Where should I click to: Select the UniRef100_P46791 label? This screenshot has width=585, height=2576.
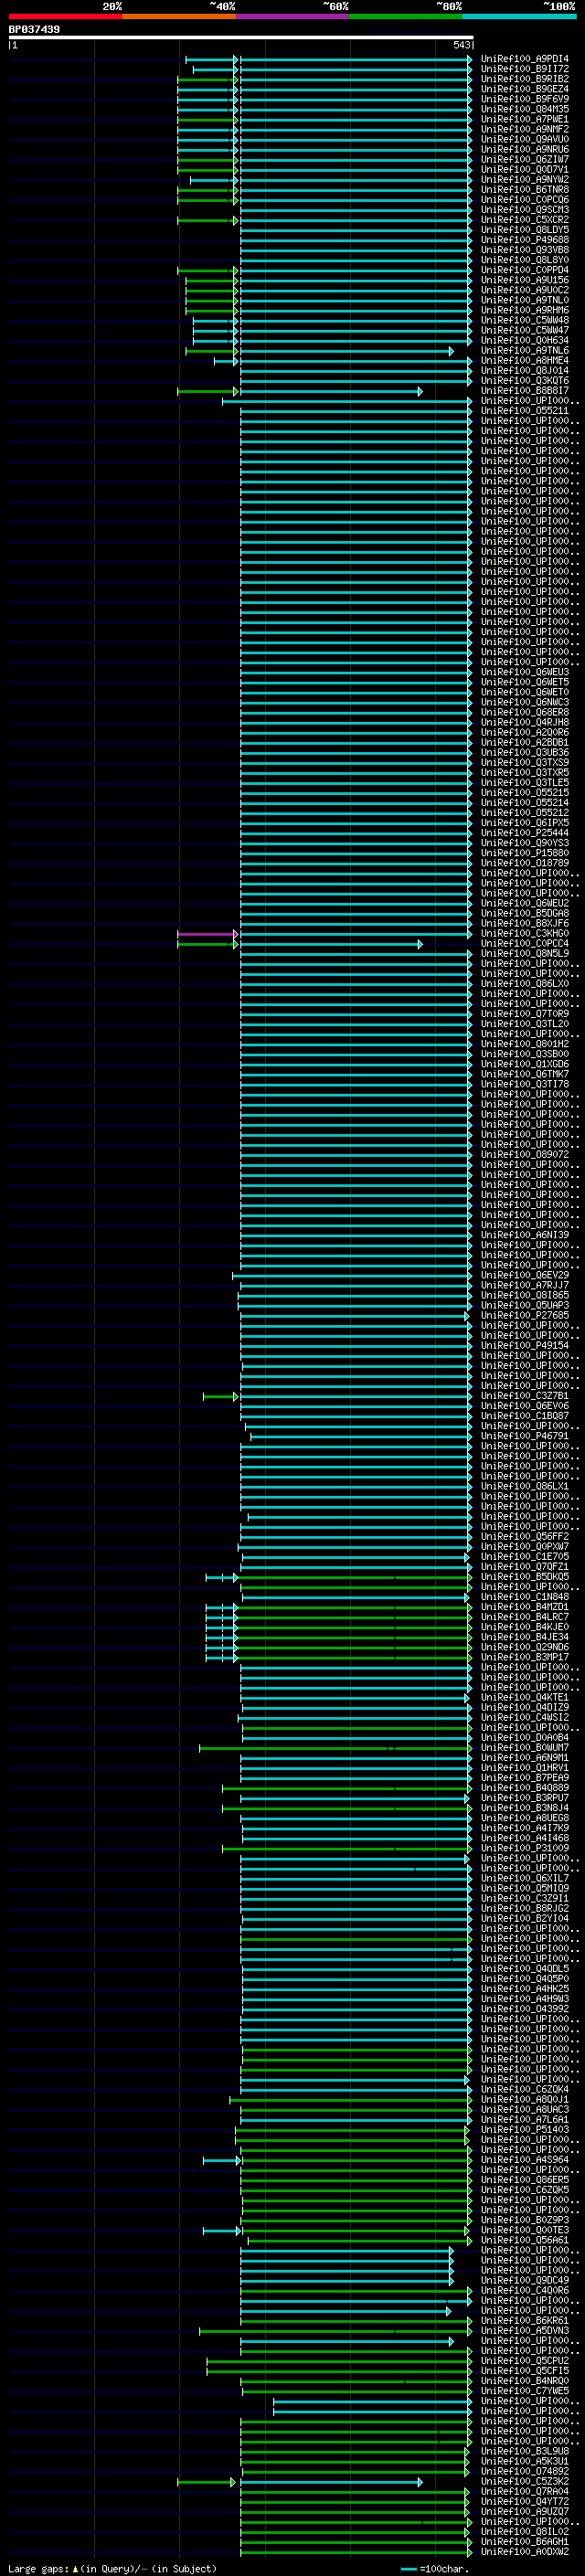pos(524,1436)
